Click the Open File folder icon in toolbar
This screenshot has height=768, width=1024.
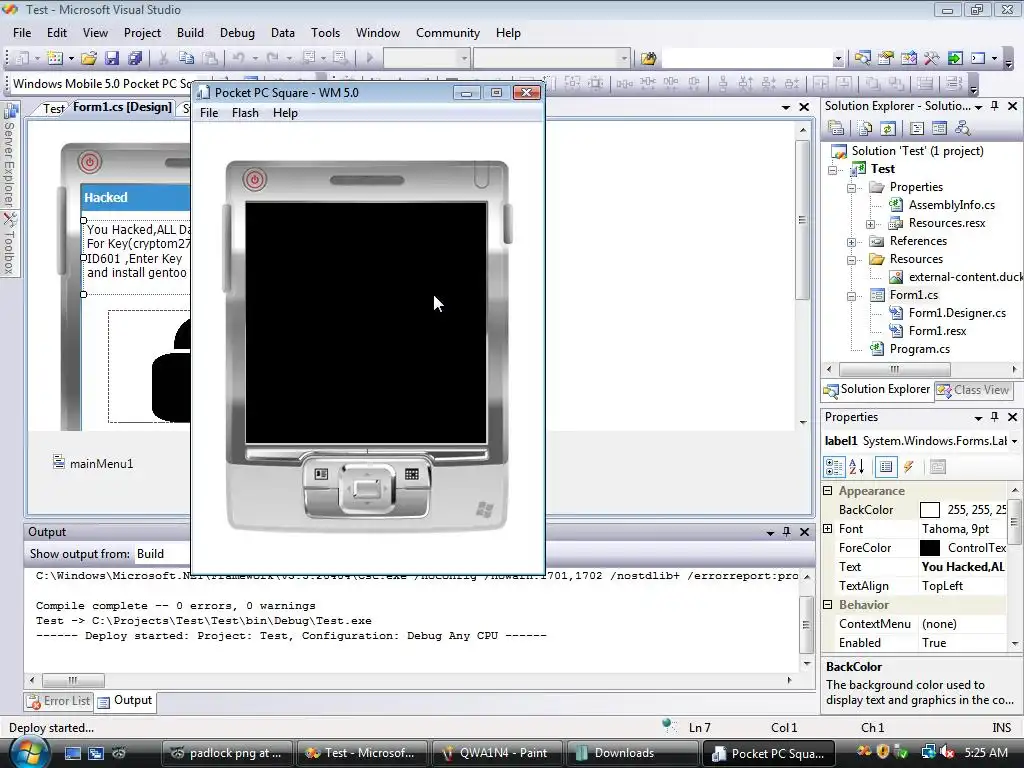(89, 59)
